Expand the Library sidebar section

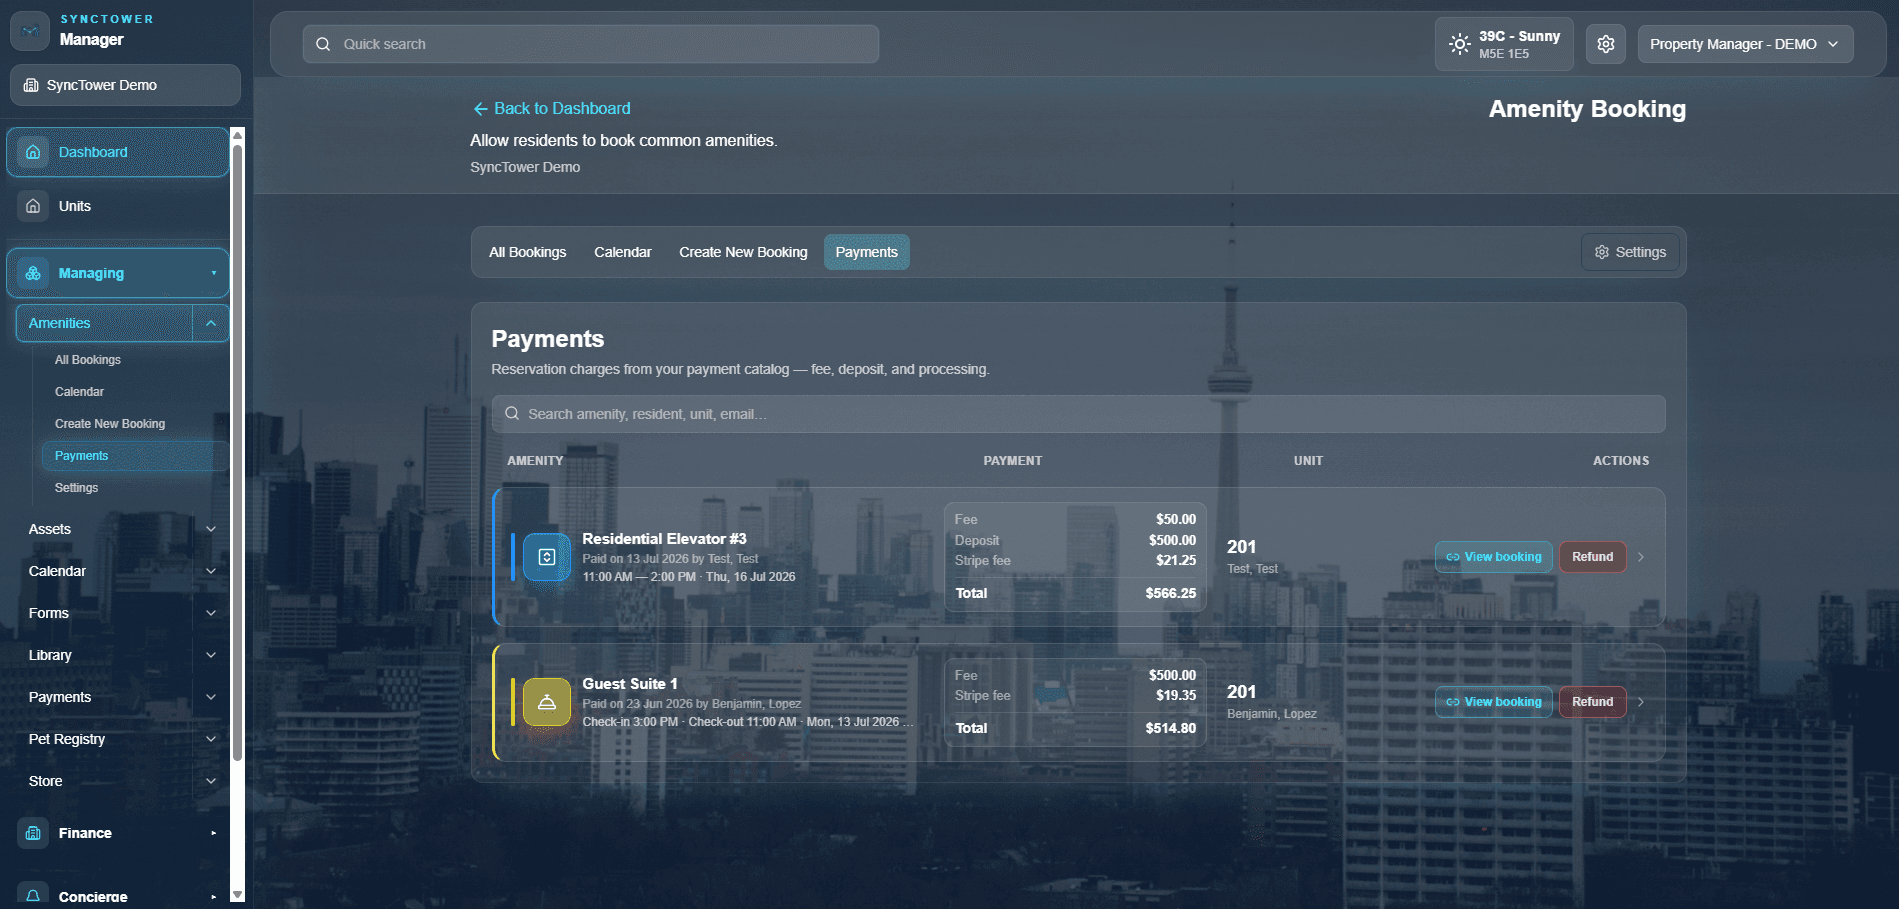click(211, 655)
